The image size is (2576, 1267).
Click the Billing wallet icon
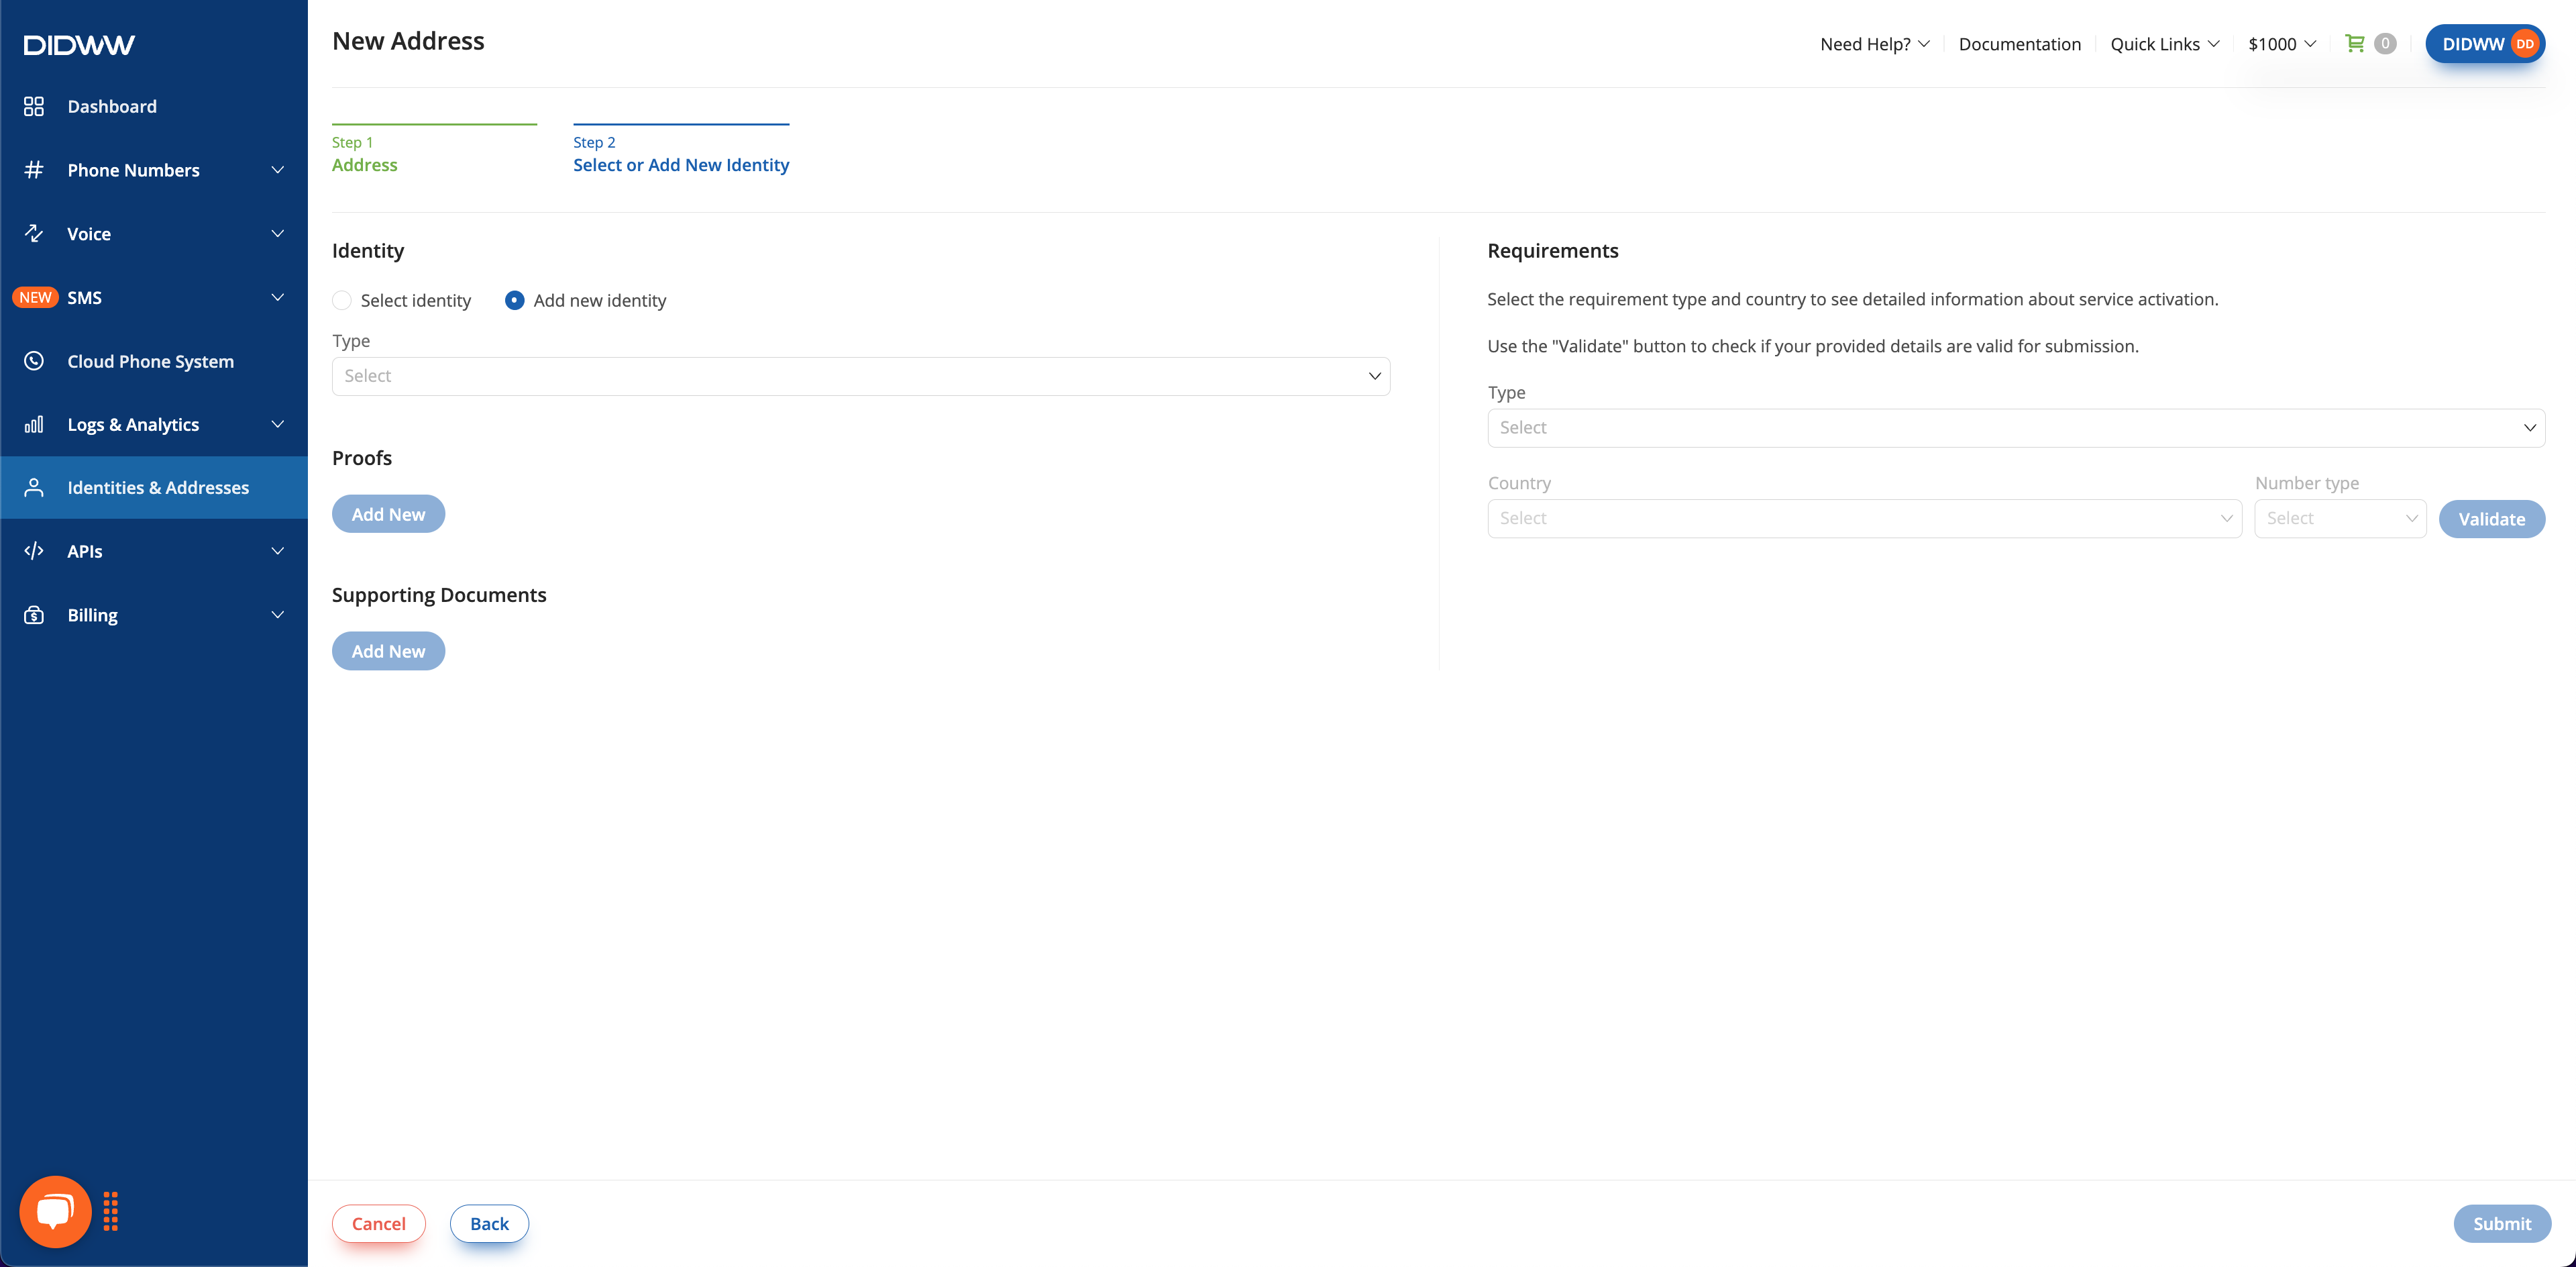pyautogui.click(x=34, y=615)
